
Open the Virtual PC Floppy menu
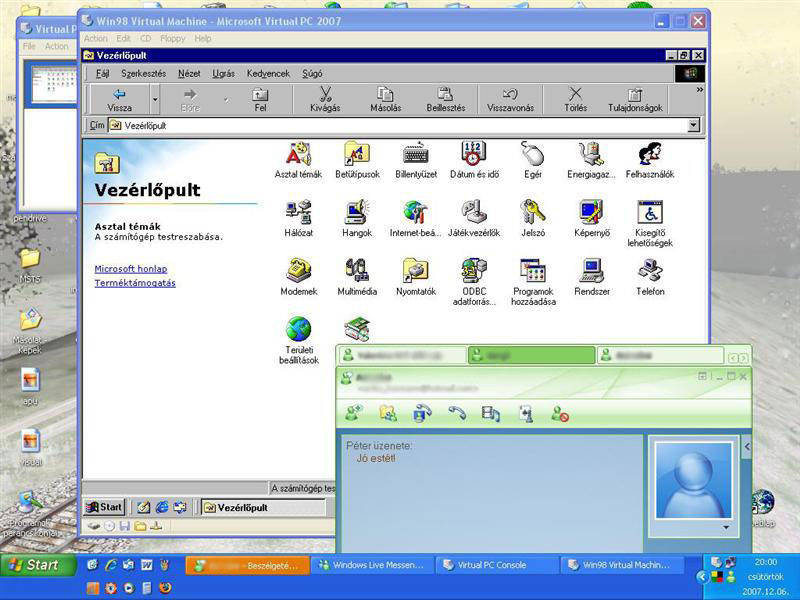pos(172,38)
